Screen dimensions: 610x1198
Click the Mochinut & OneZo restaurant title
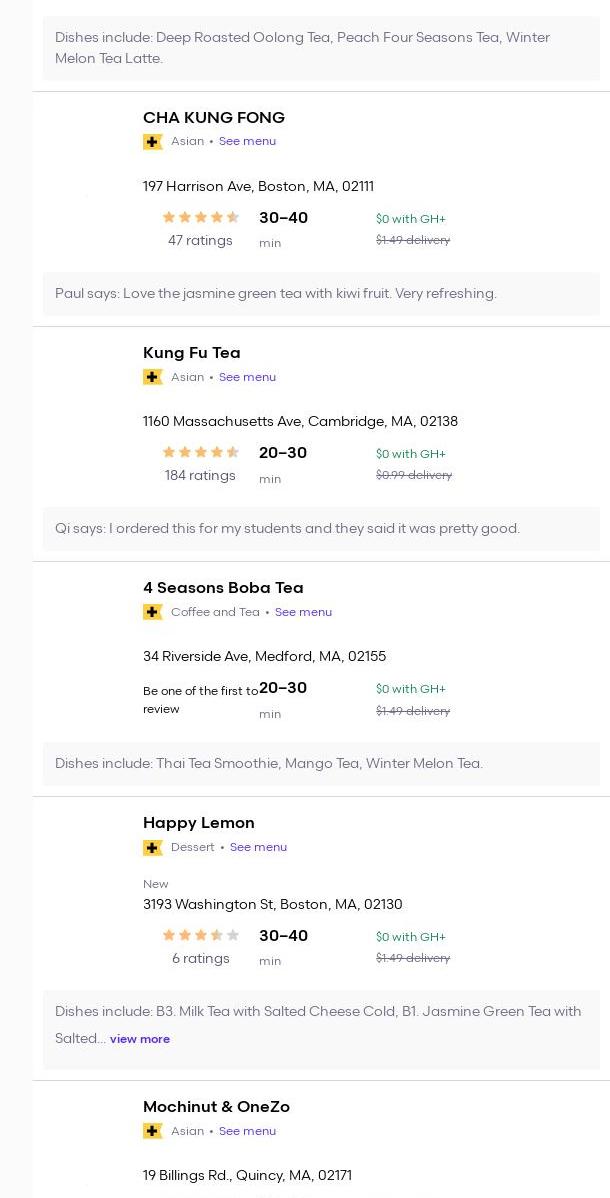[x=216, y=1107]
